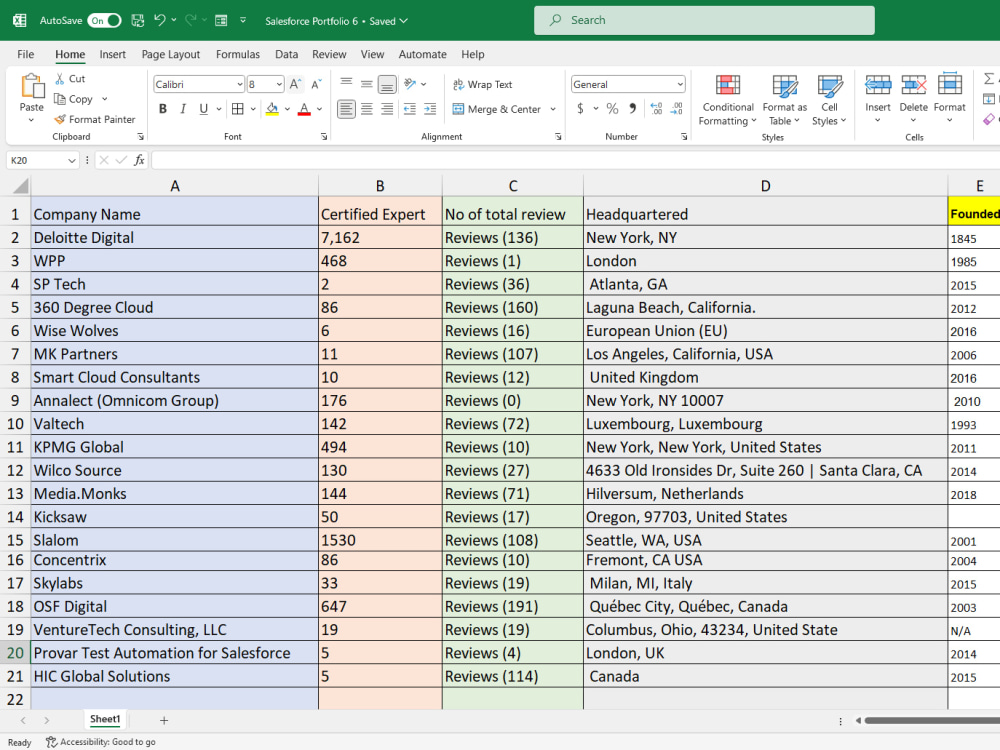Click the horizontal scrollbar

[931, 721]
